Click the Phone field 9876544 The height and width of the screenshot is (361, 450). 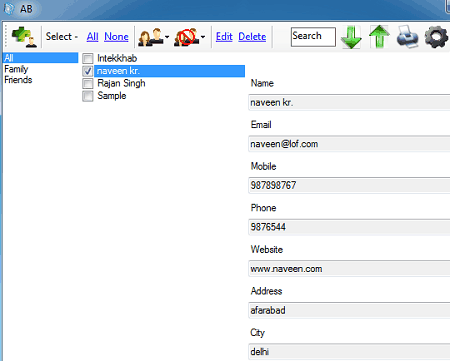pyautogui.click(x=349, y=227)
